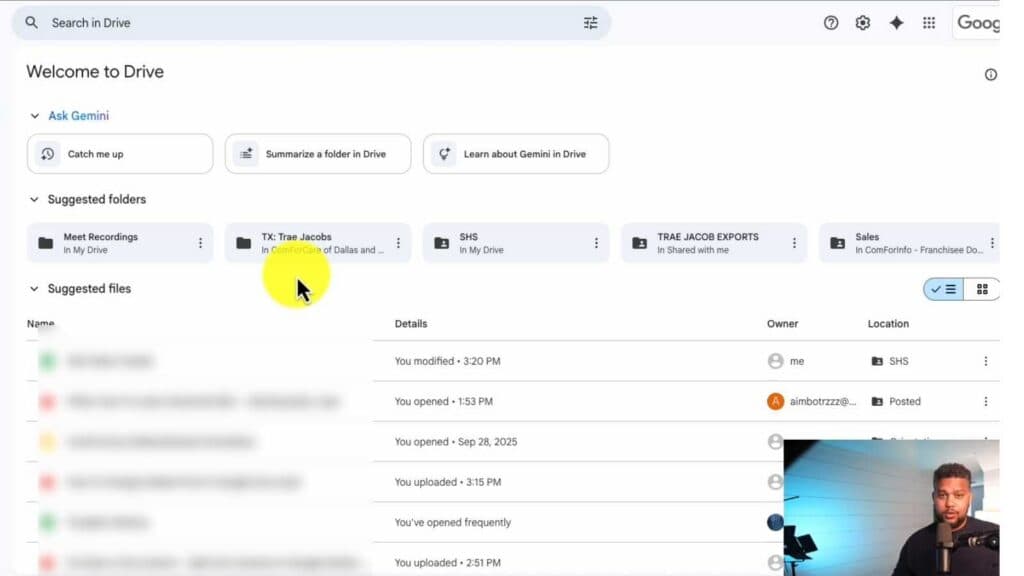Open advanced search filter options
The image size is (1024, 576).
point(590,23)
